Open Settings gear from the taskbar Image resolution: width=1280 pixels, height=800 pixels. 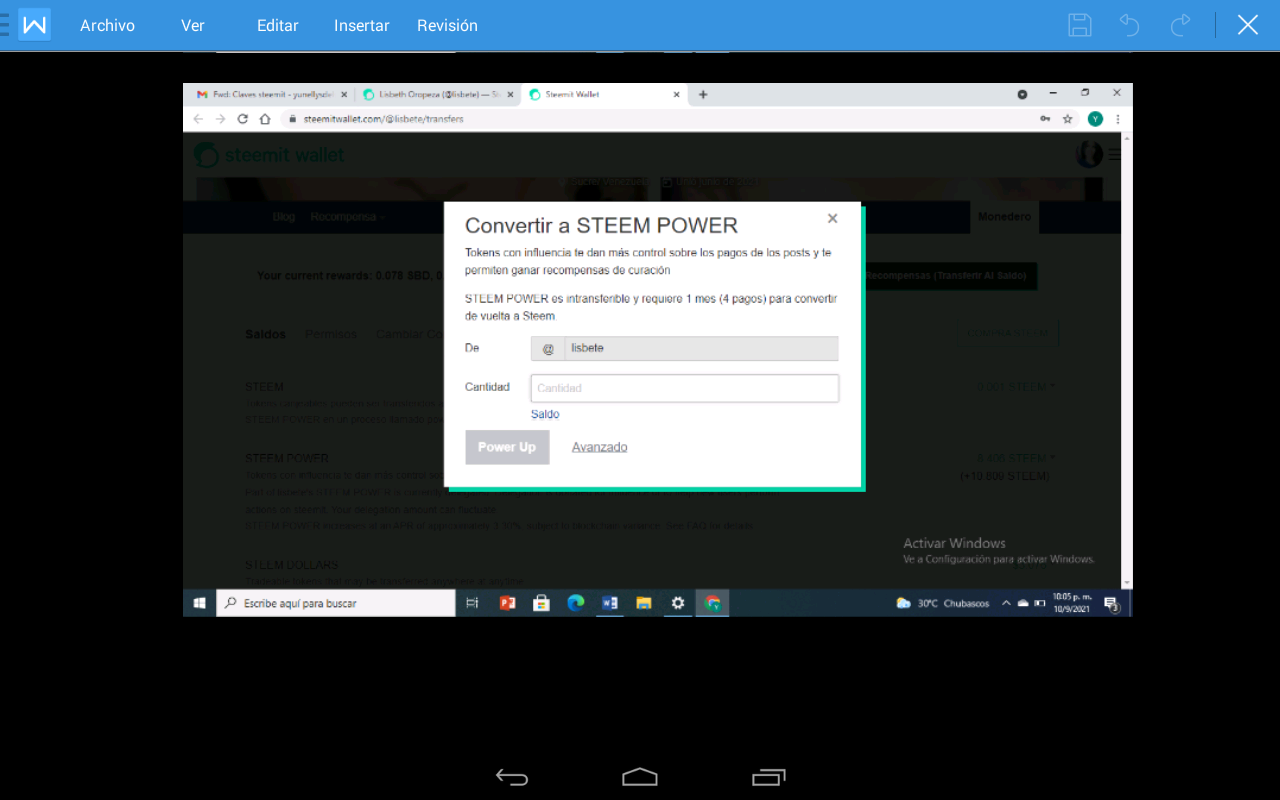point(678,603)
